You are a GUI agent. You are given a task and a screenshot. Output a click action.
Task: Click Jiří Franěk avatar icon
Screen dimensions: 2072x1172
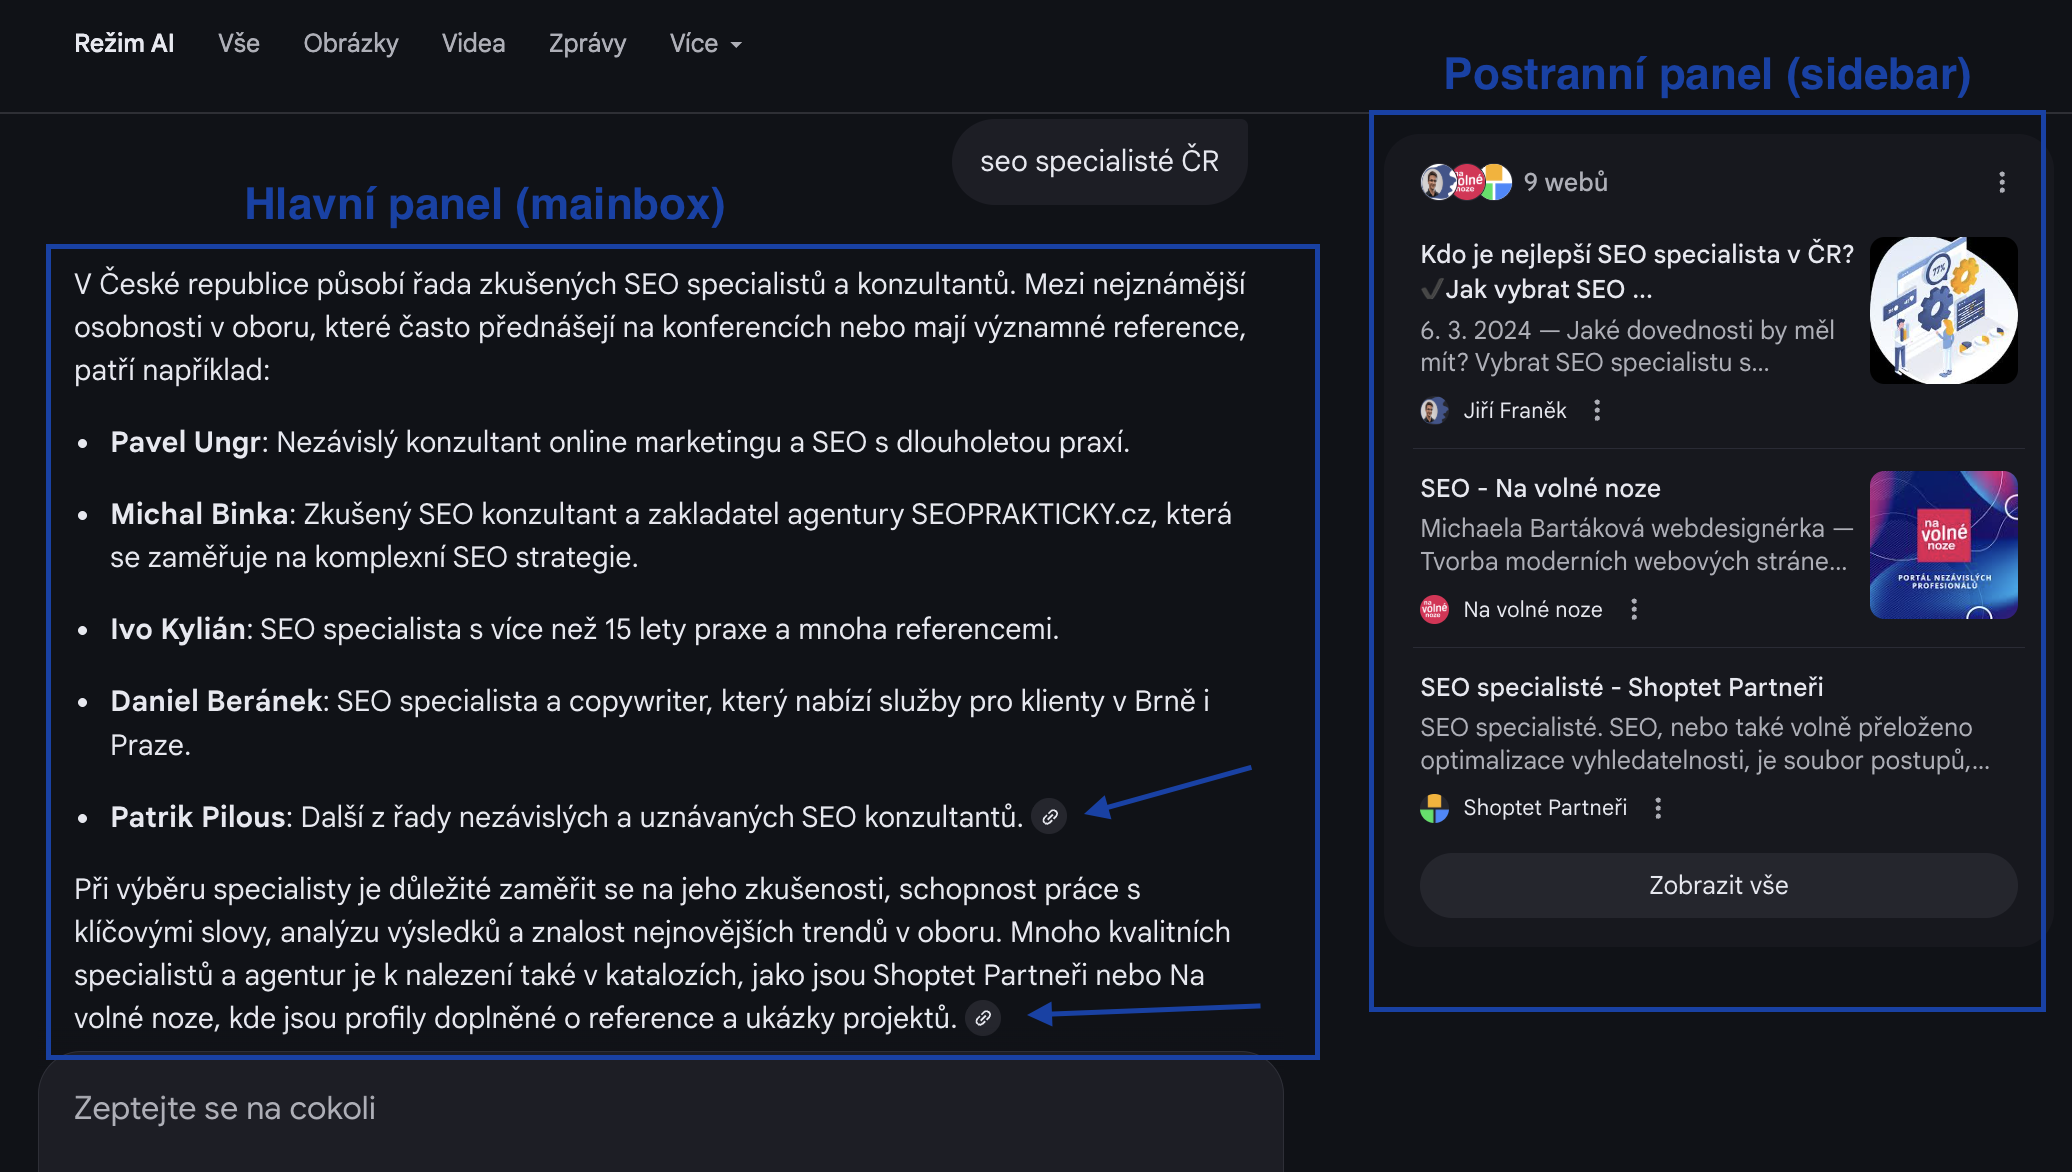click(1434, 410)
